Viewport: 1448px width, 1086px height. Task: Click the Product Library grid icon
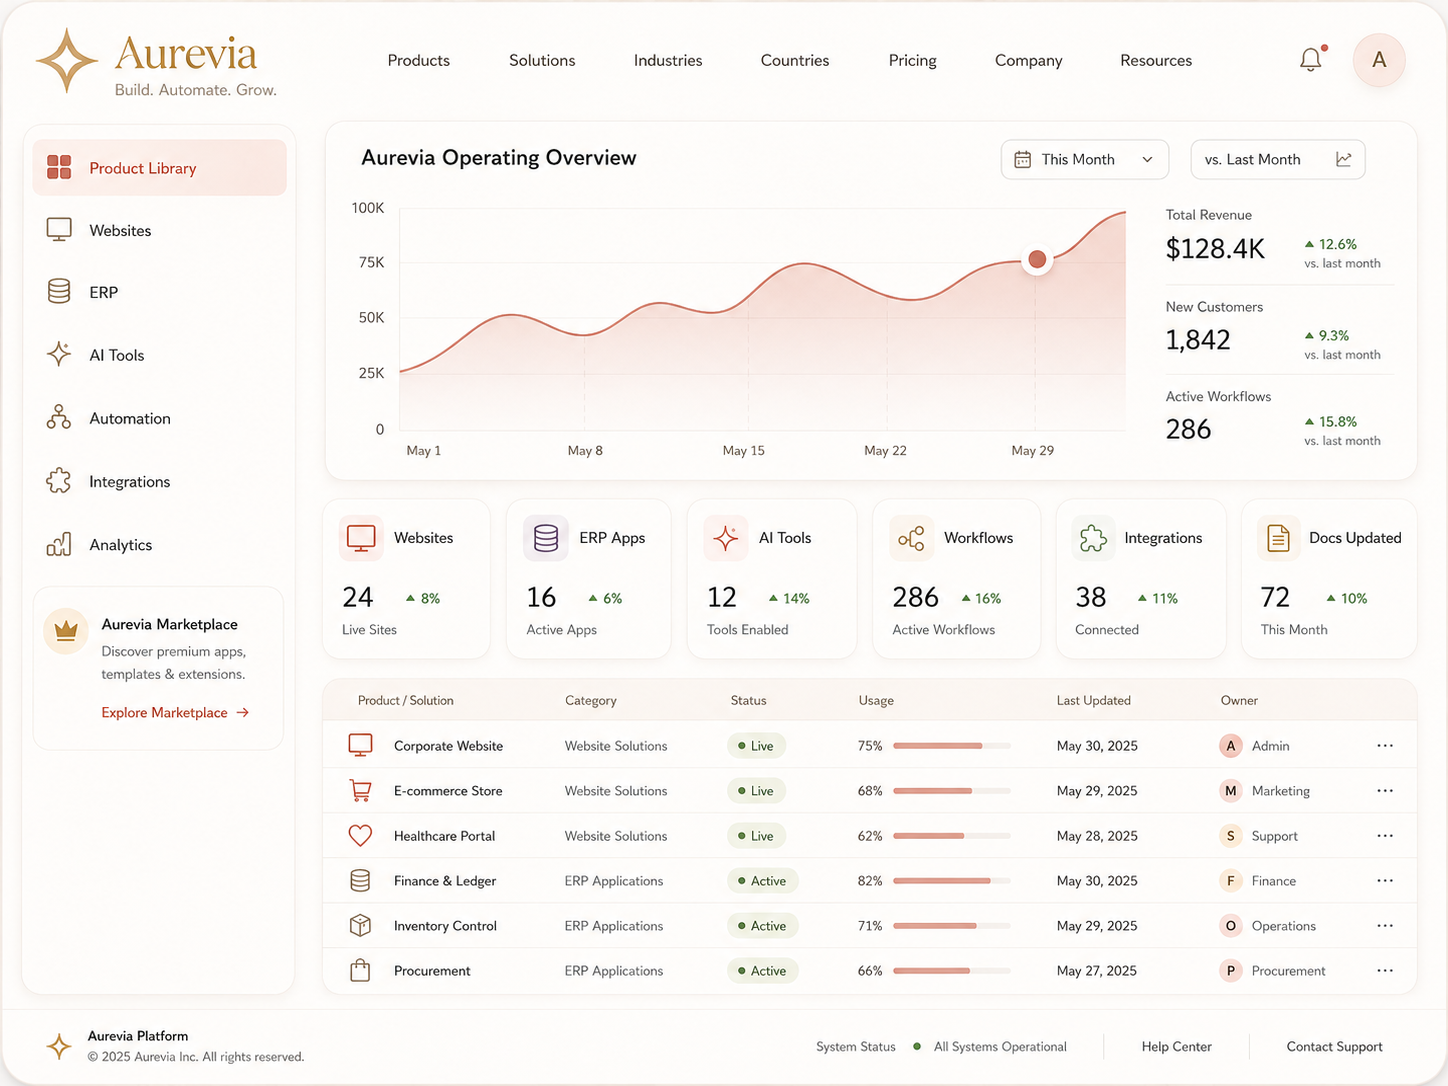pyautogui.click(x=59, y=167)
